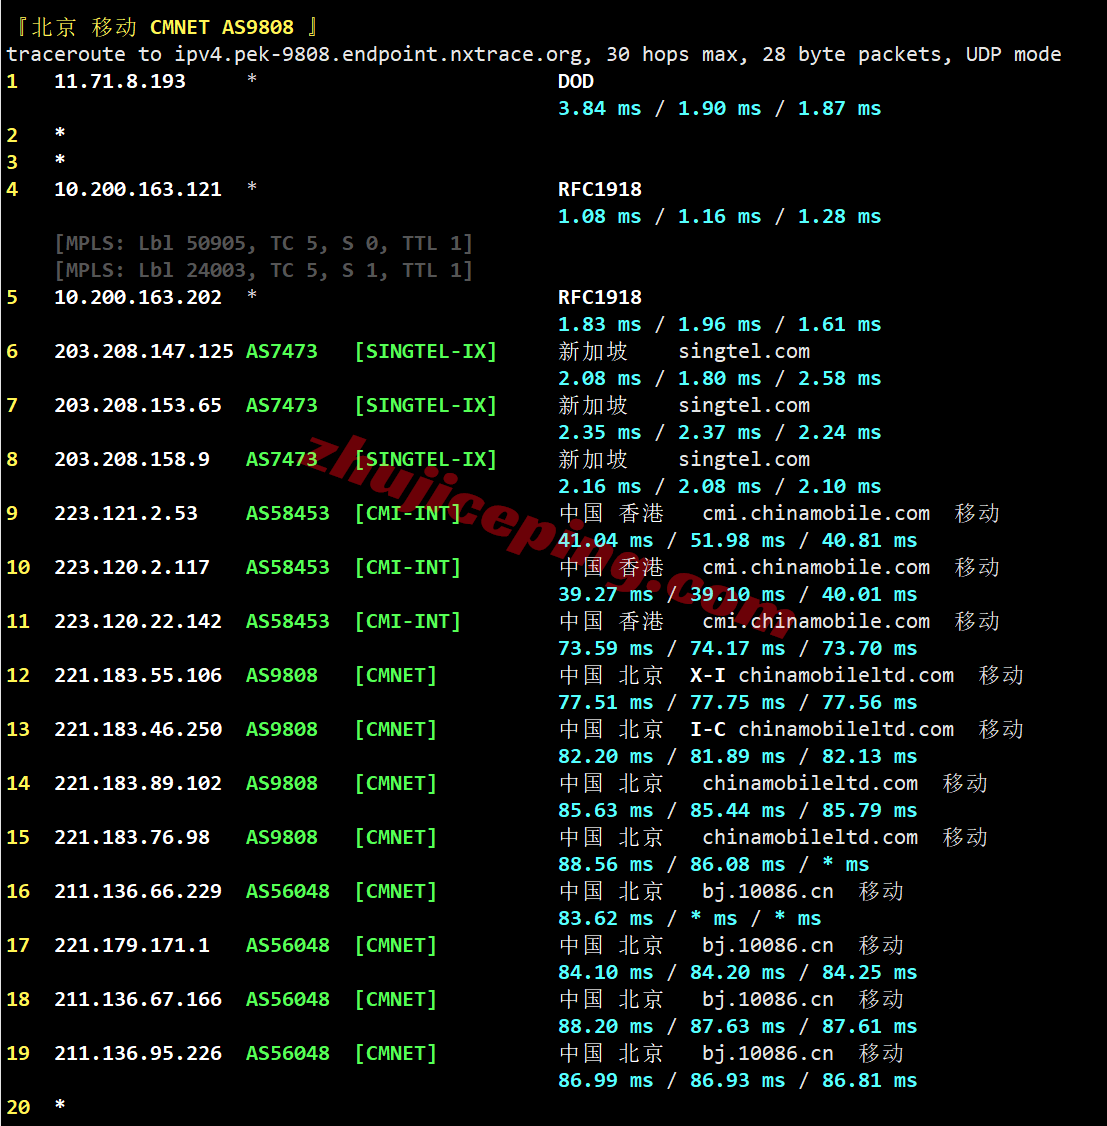Click hop number 20

(x=19, y=1107)
